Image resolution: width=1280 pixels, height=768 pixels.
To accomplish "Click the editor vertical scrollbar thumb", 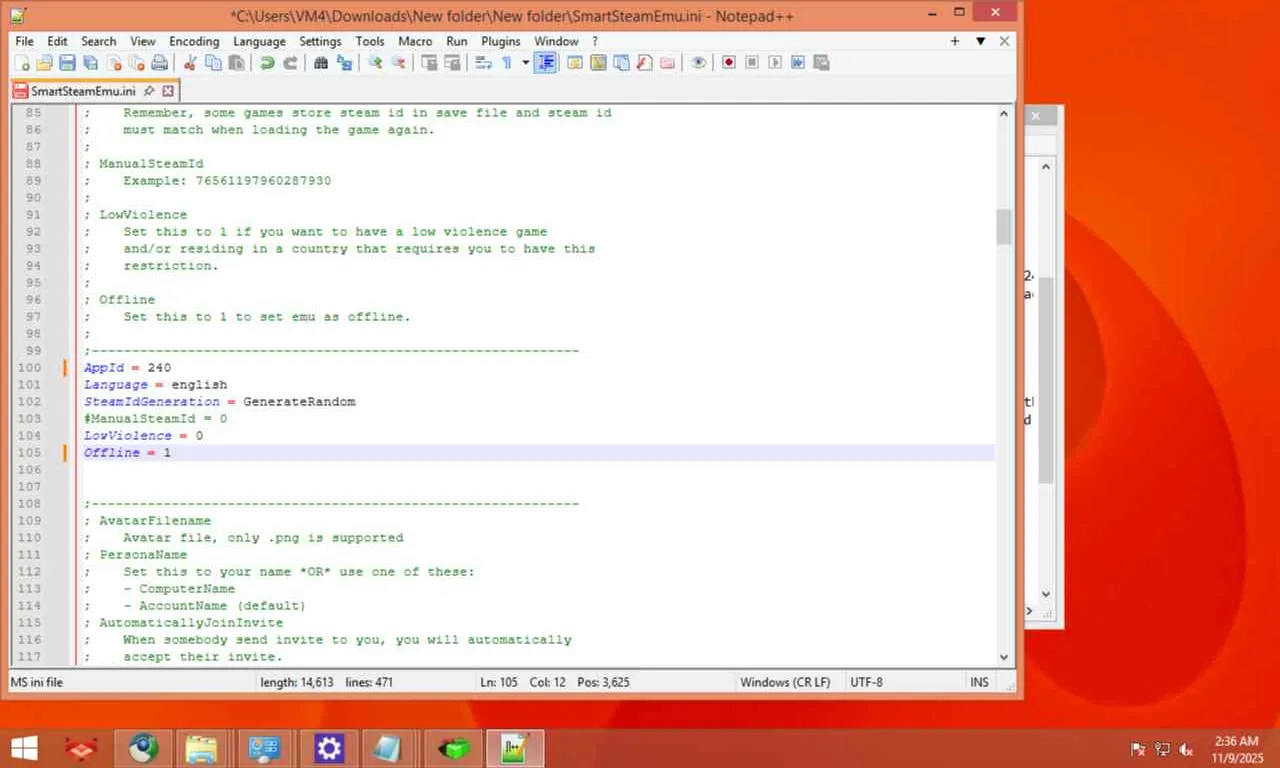I will pos(1004,226).
